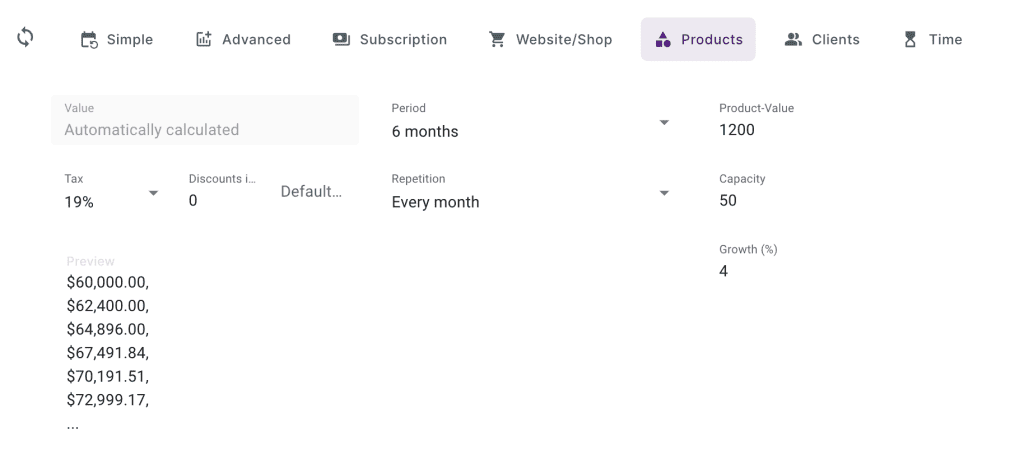Click the calendar icon beside Simple
1024x454 pixels.
tap(89, 40)
